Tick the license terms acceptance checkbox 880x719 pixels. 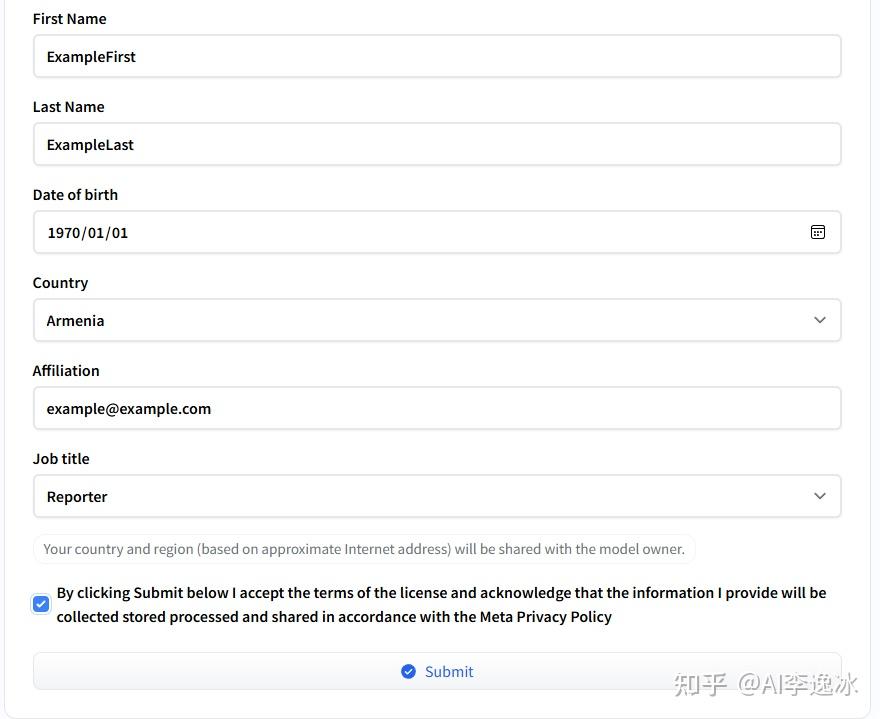(41, 604)
